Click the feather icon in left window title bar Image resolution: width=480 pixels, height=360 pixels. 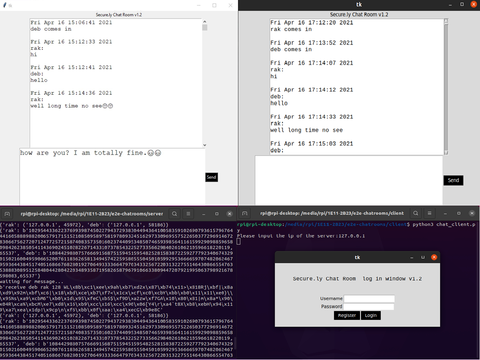(x=5, y=5)
